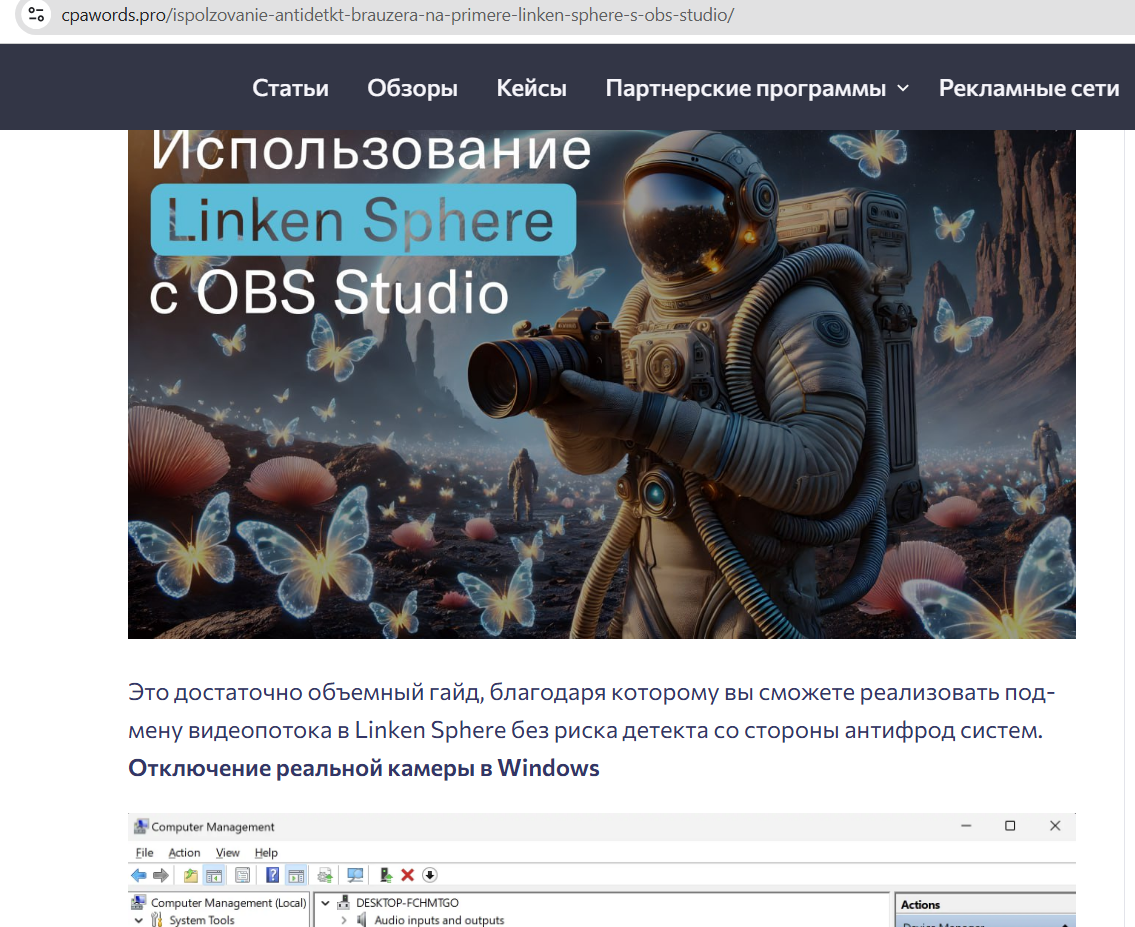This screenshot has width=1135, height=927.
Task: Select Audio inputs and outputs category
Action: point(439,920)
